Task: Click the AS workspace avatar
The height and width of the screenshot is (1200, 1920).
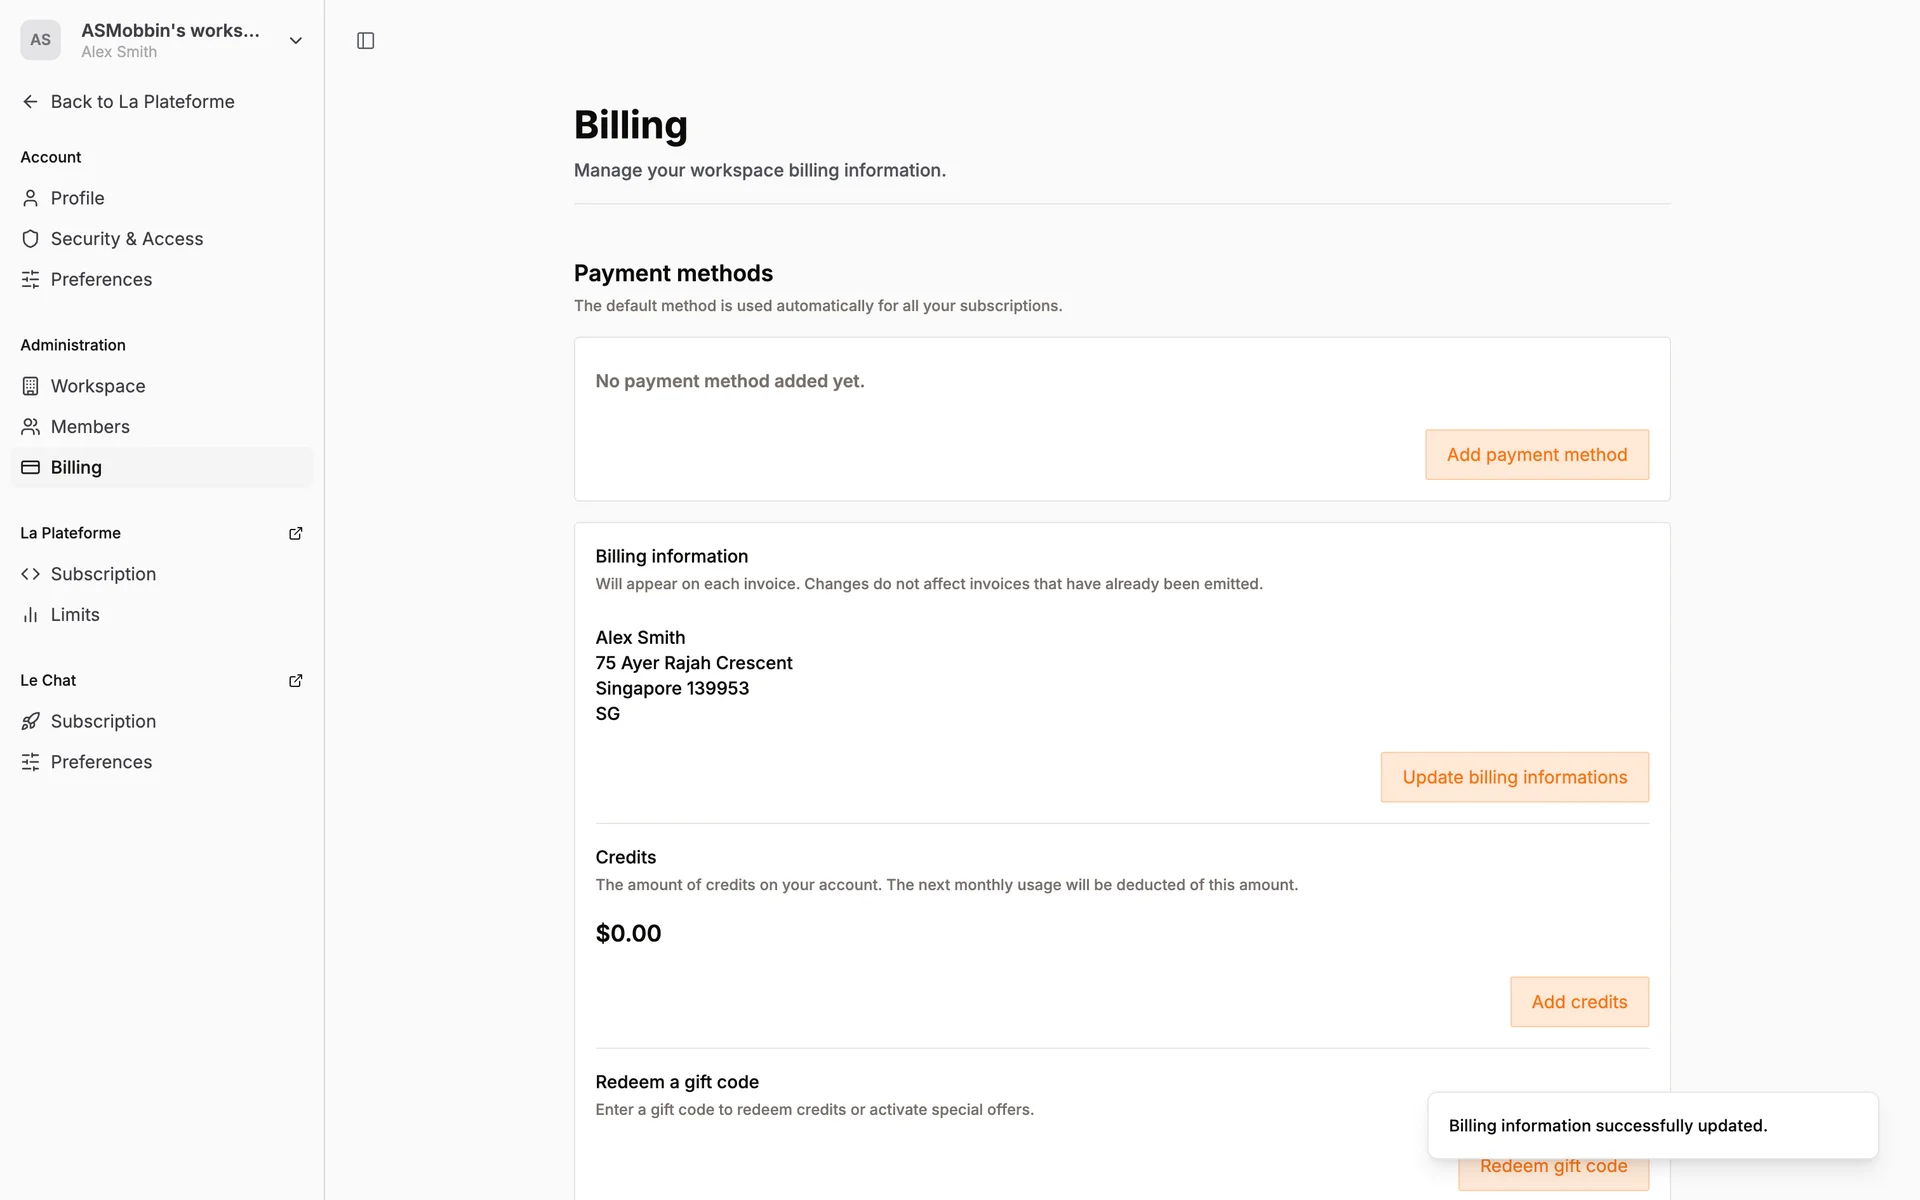Action: [40, 40]
